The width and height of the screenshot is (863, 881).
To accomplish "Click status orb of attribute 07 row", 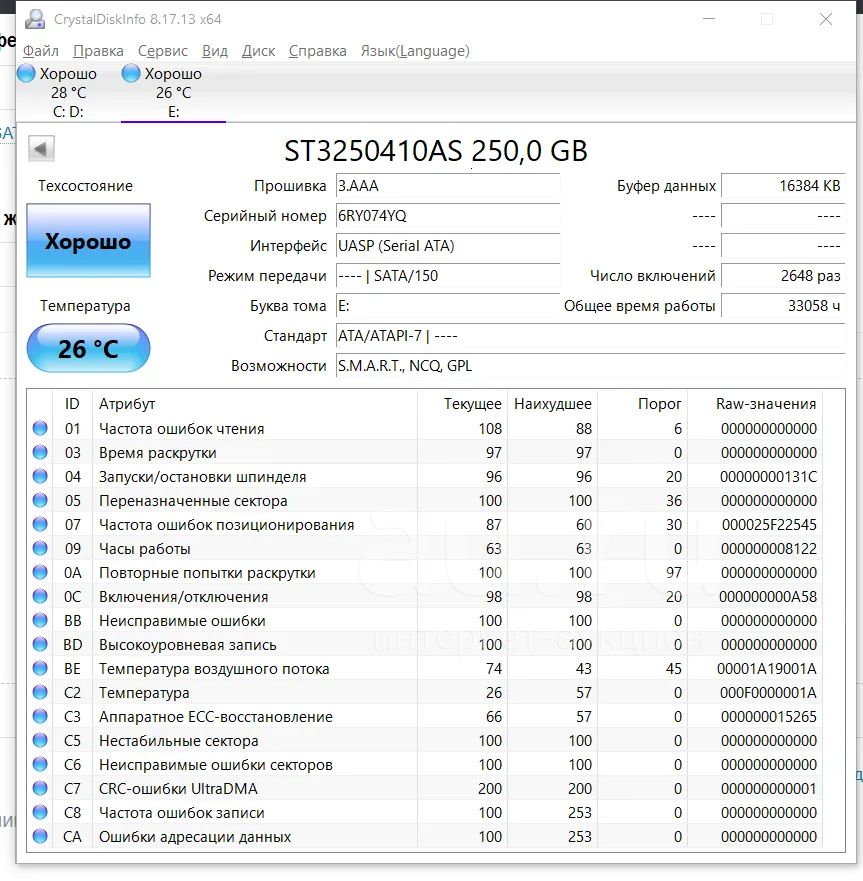I will (40, 524).
